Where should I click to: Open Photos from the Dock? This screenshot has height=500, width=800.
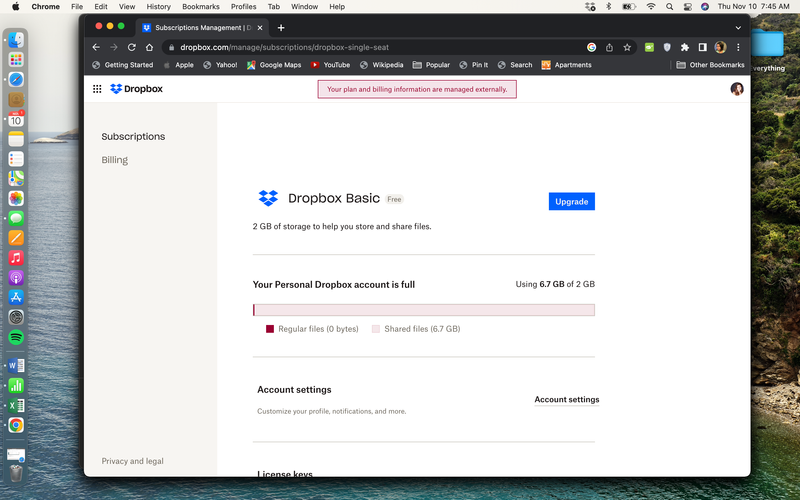point(16,198)
